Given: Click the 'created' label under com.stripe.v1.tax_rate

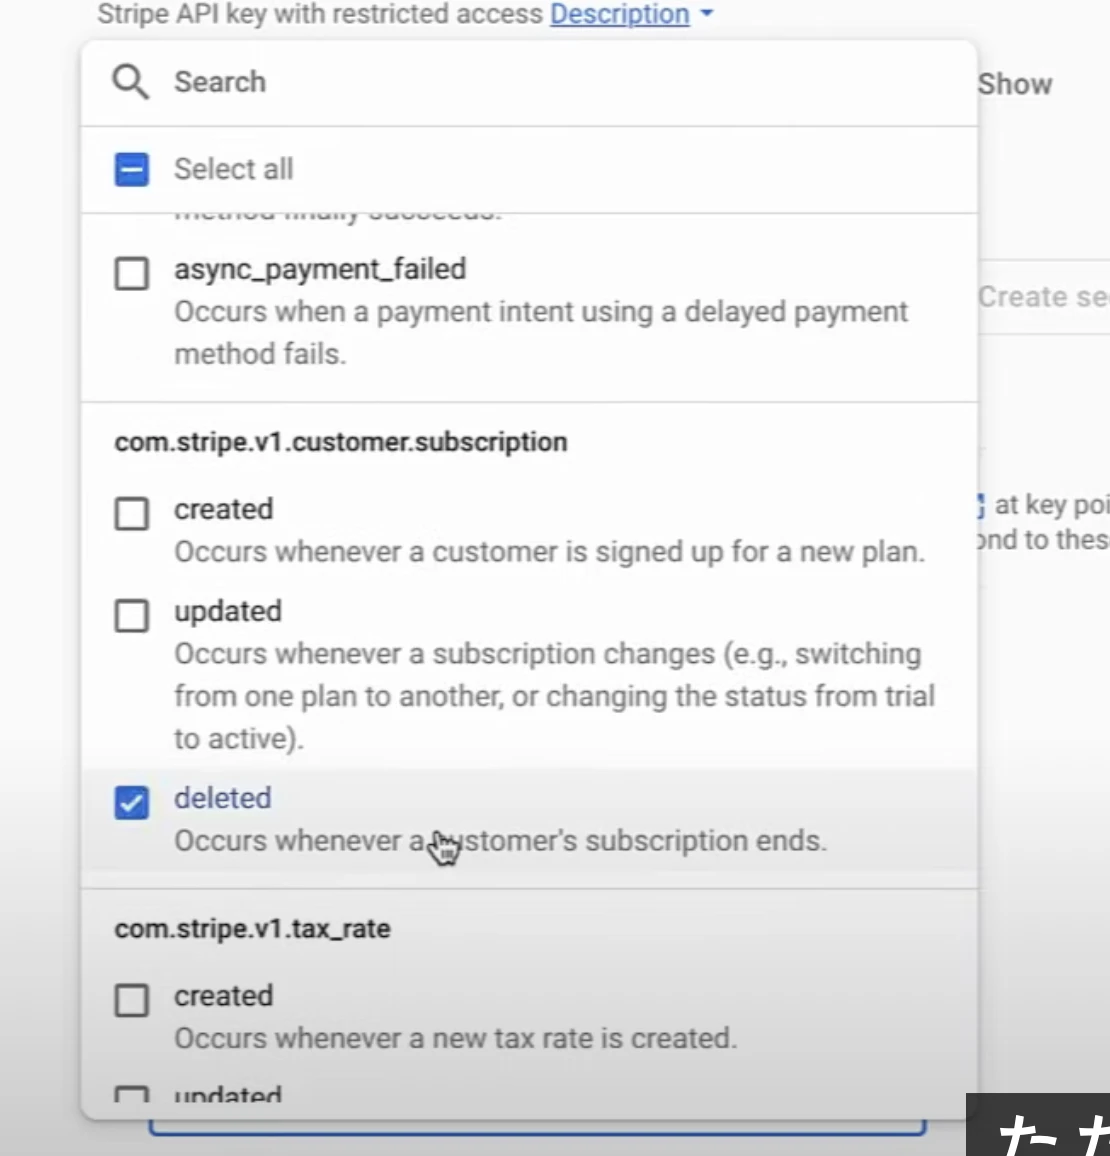Looking at the screenshot, I should (x=223, y=996).
